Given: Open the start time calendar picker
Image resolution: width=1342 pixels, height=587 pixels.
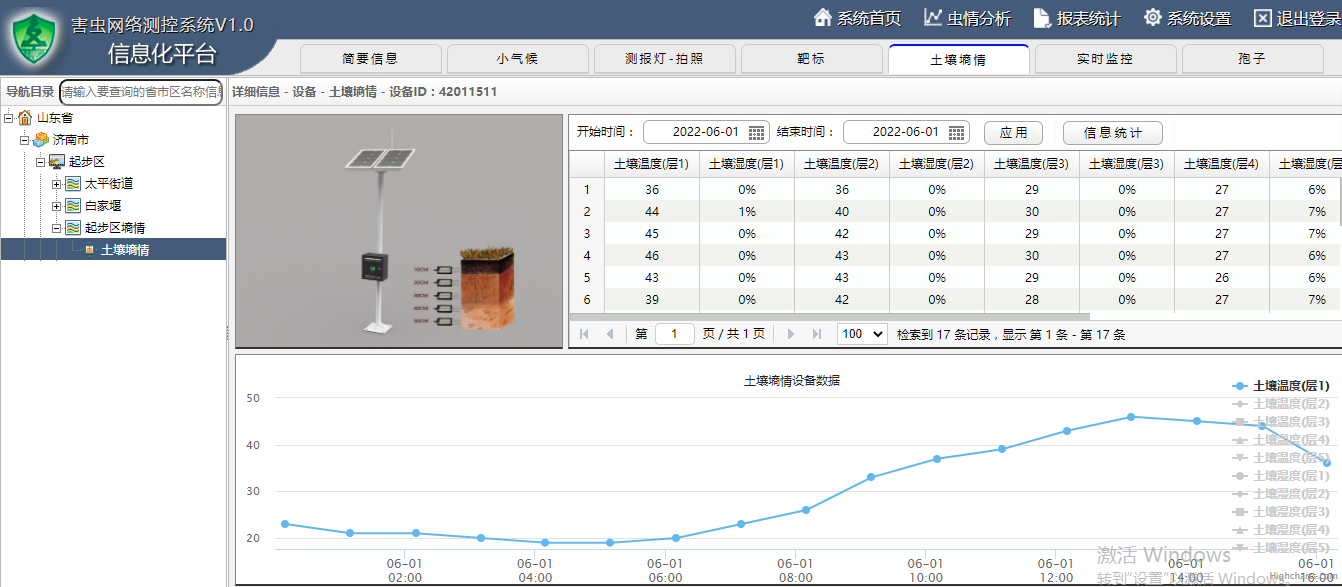Looking at the screenshot, I should (757, 132).
